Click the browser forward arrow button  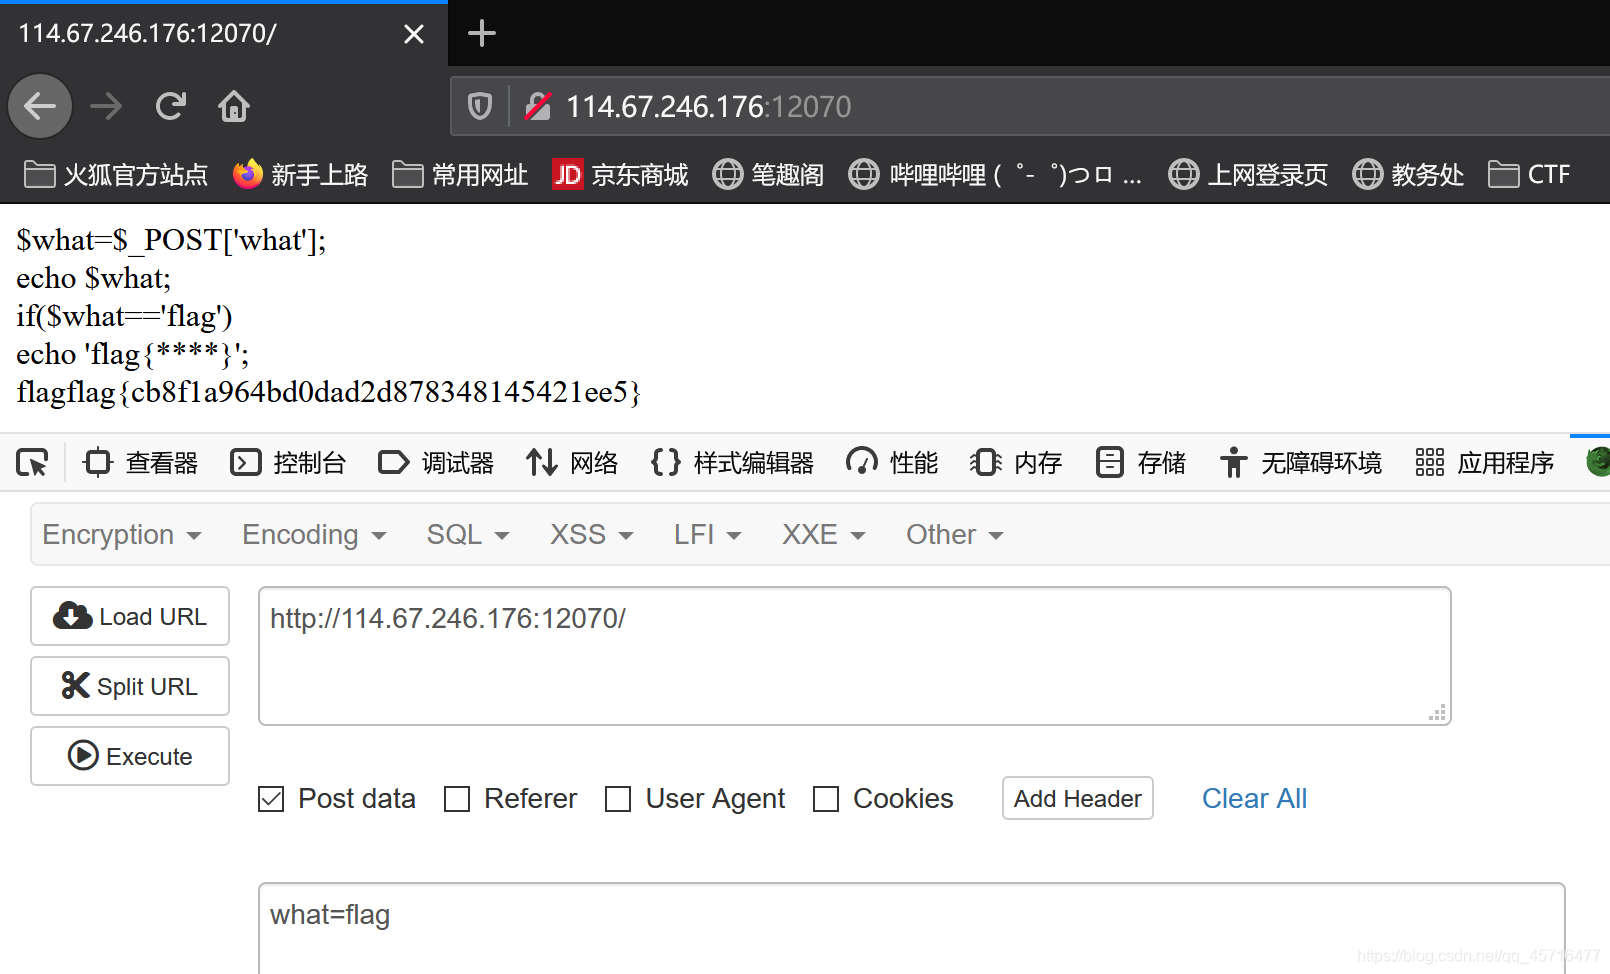tap(105, 106)
